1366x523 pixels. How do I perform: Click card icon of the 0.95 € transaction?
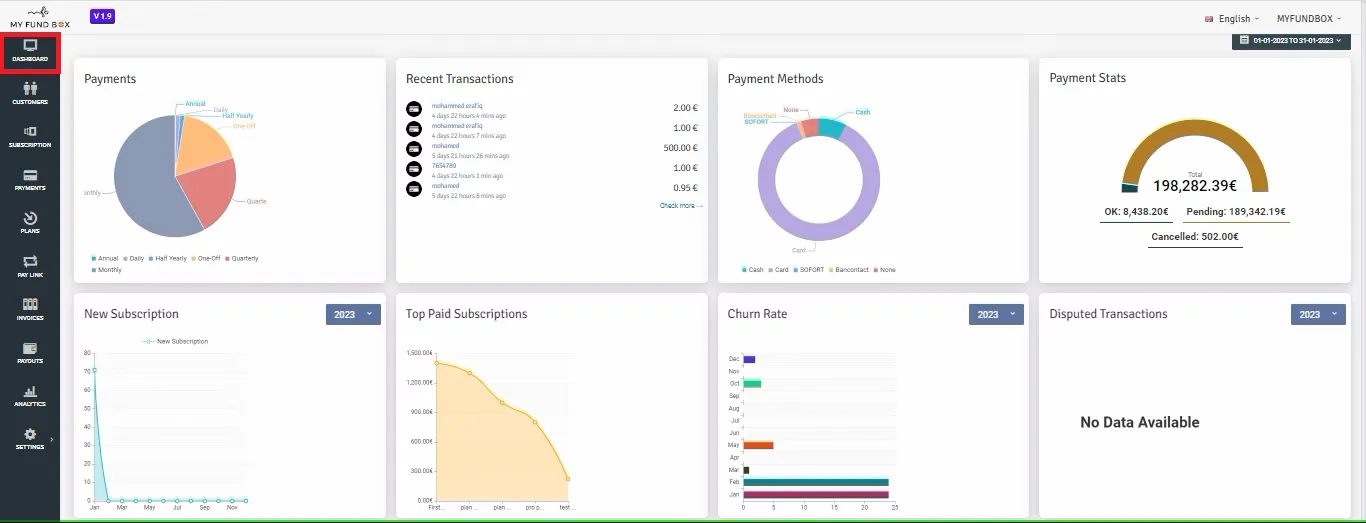pyautogui.click(x=414, y=188)
